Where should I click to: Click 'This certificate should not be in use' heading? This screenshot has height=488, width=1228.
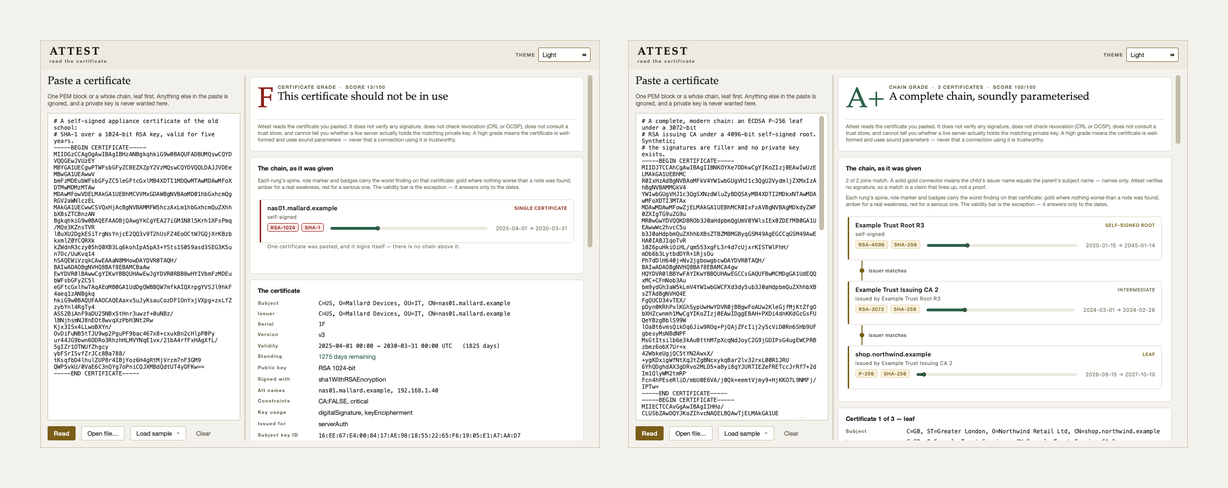click(364, 98)
